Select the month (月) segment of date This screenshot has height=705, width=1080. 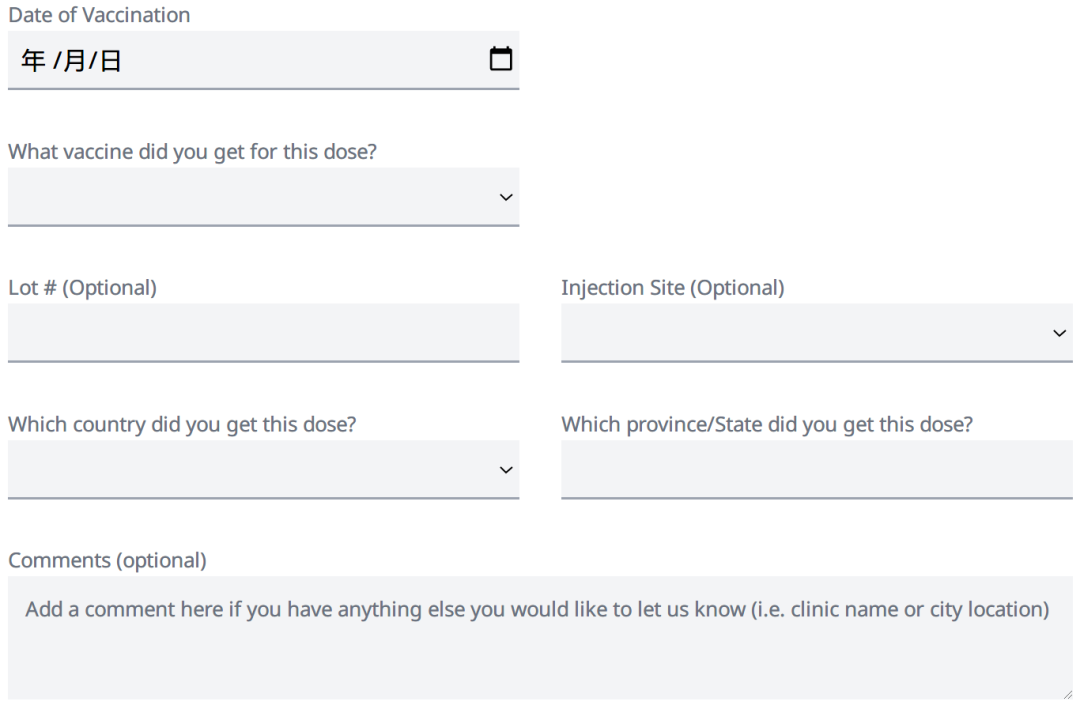74,62
